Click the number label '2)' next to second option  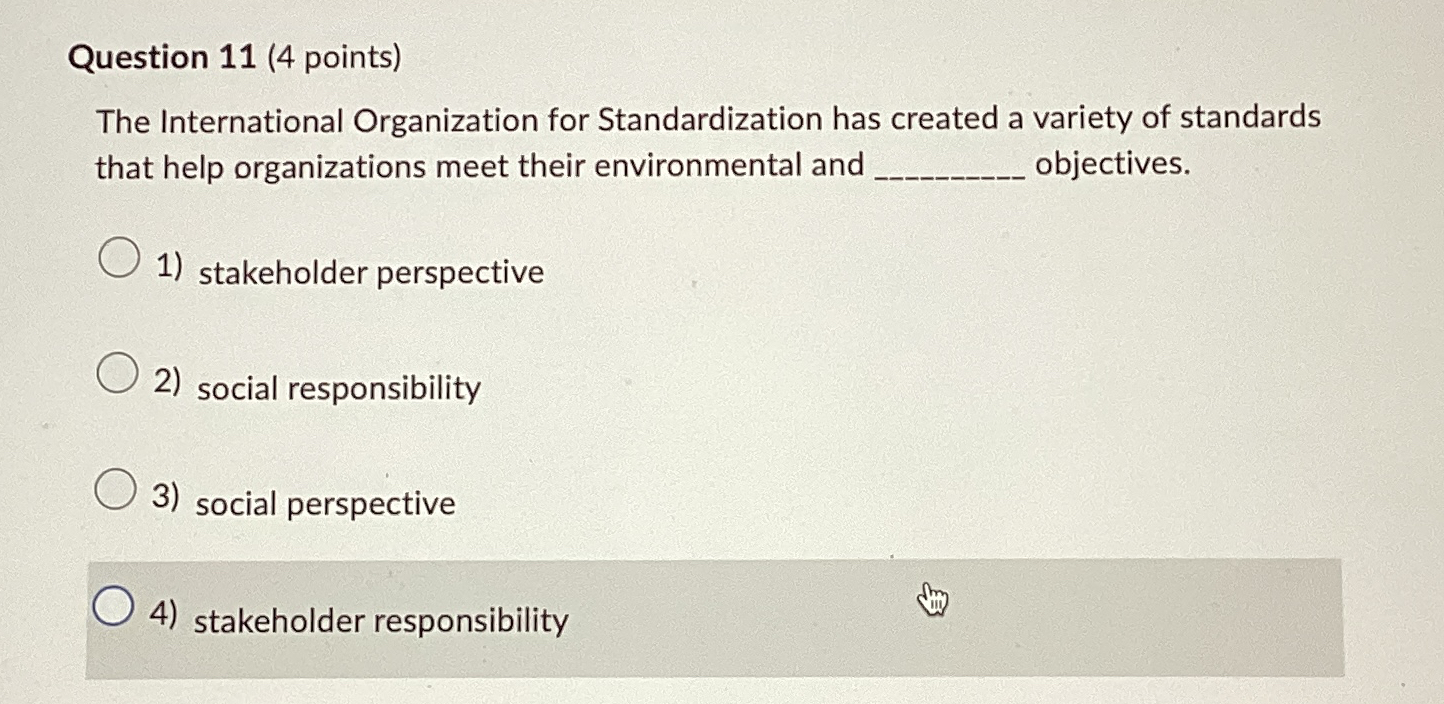pyautogui.click(x=165, y=380)
